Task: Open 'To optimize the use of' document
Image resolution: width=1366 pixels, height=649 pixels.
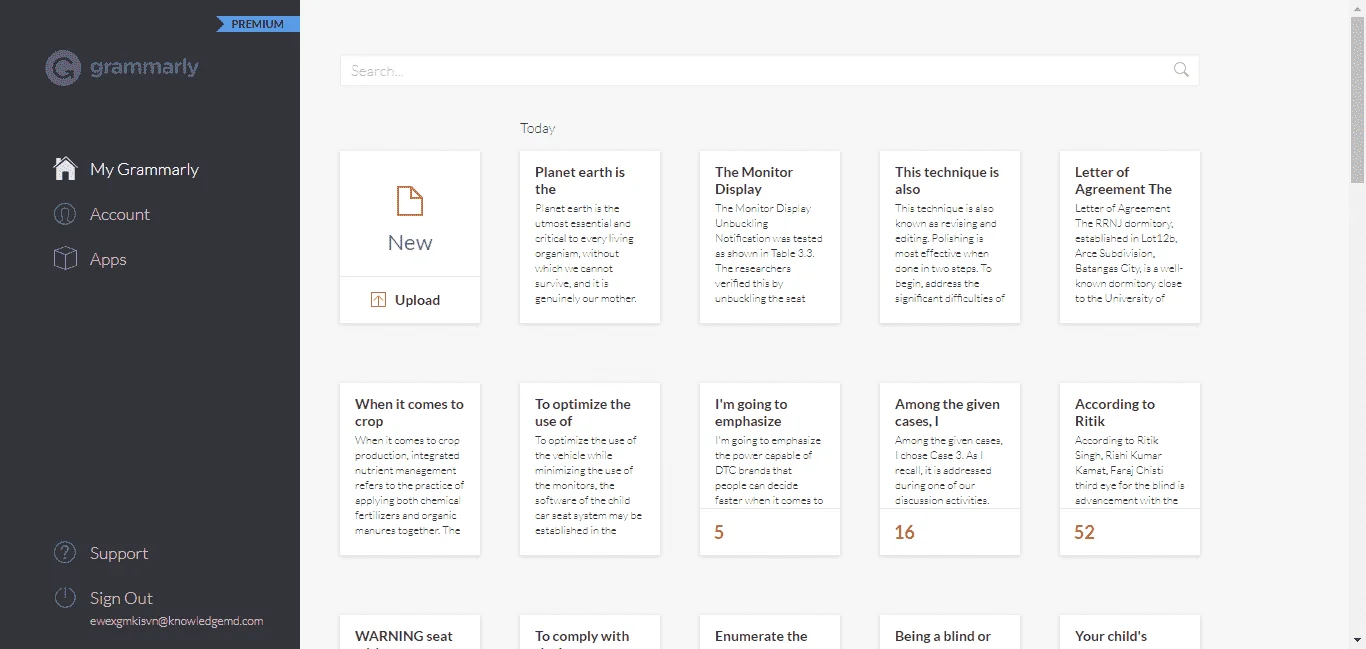Action: click(x=590, y=469)
